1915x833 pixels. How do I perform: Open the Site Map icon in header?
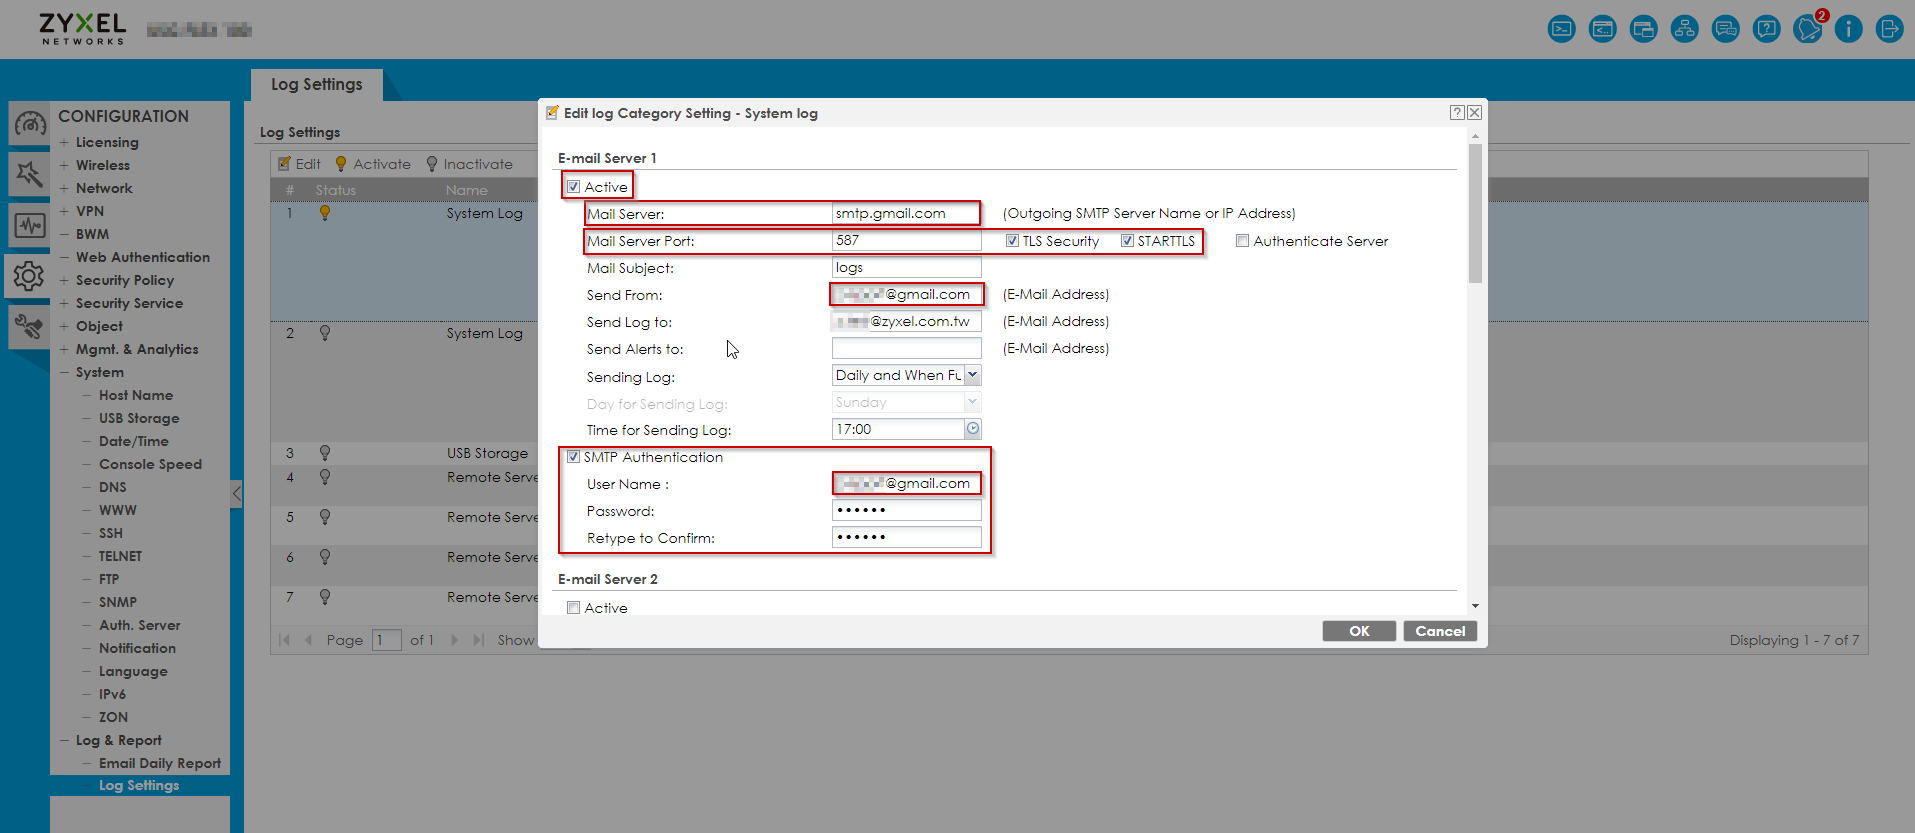(1685, 29)
